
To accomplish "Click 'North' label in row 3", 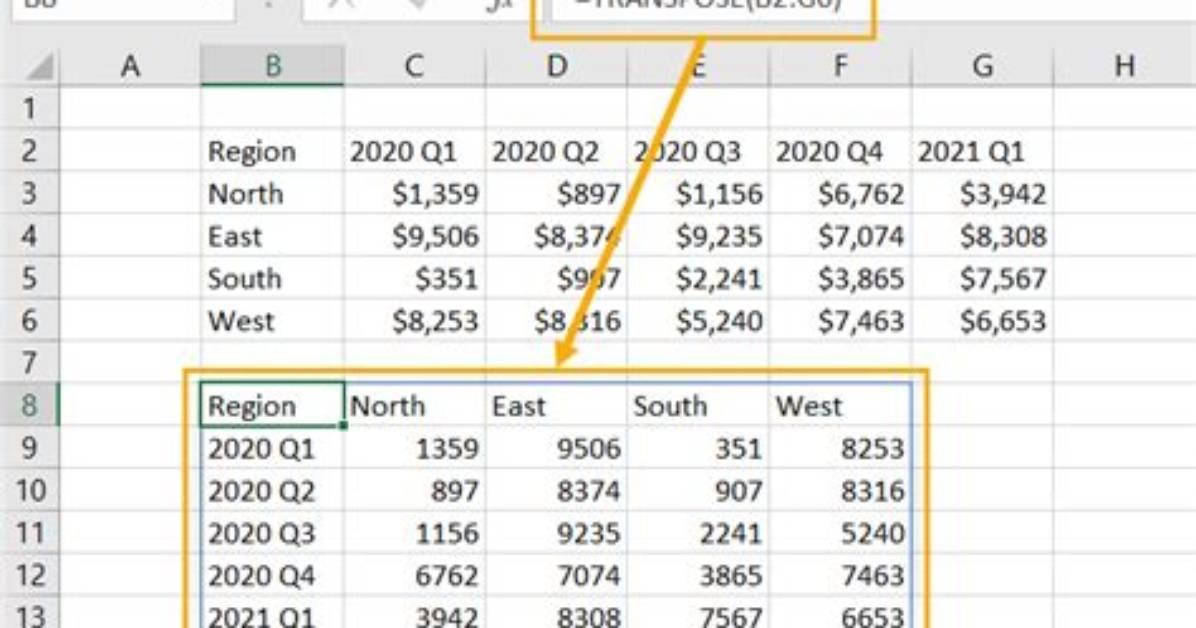I will pos(272,194).
